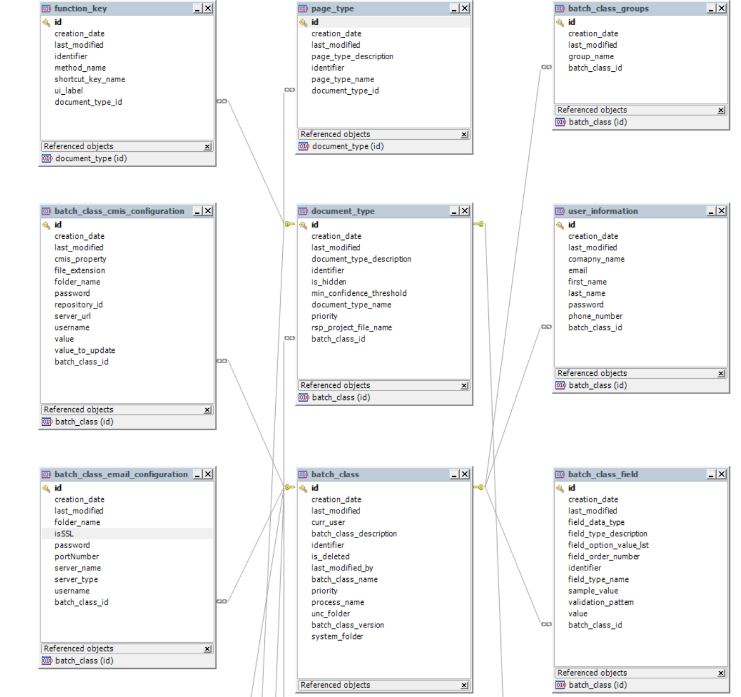The width and height of the screenshot is (741, 697).
Task: Collapse Referenced objects section in document_type
Action: 465,386
